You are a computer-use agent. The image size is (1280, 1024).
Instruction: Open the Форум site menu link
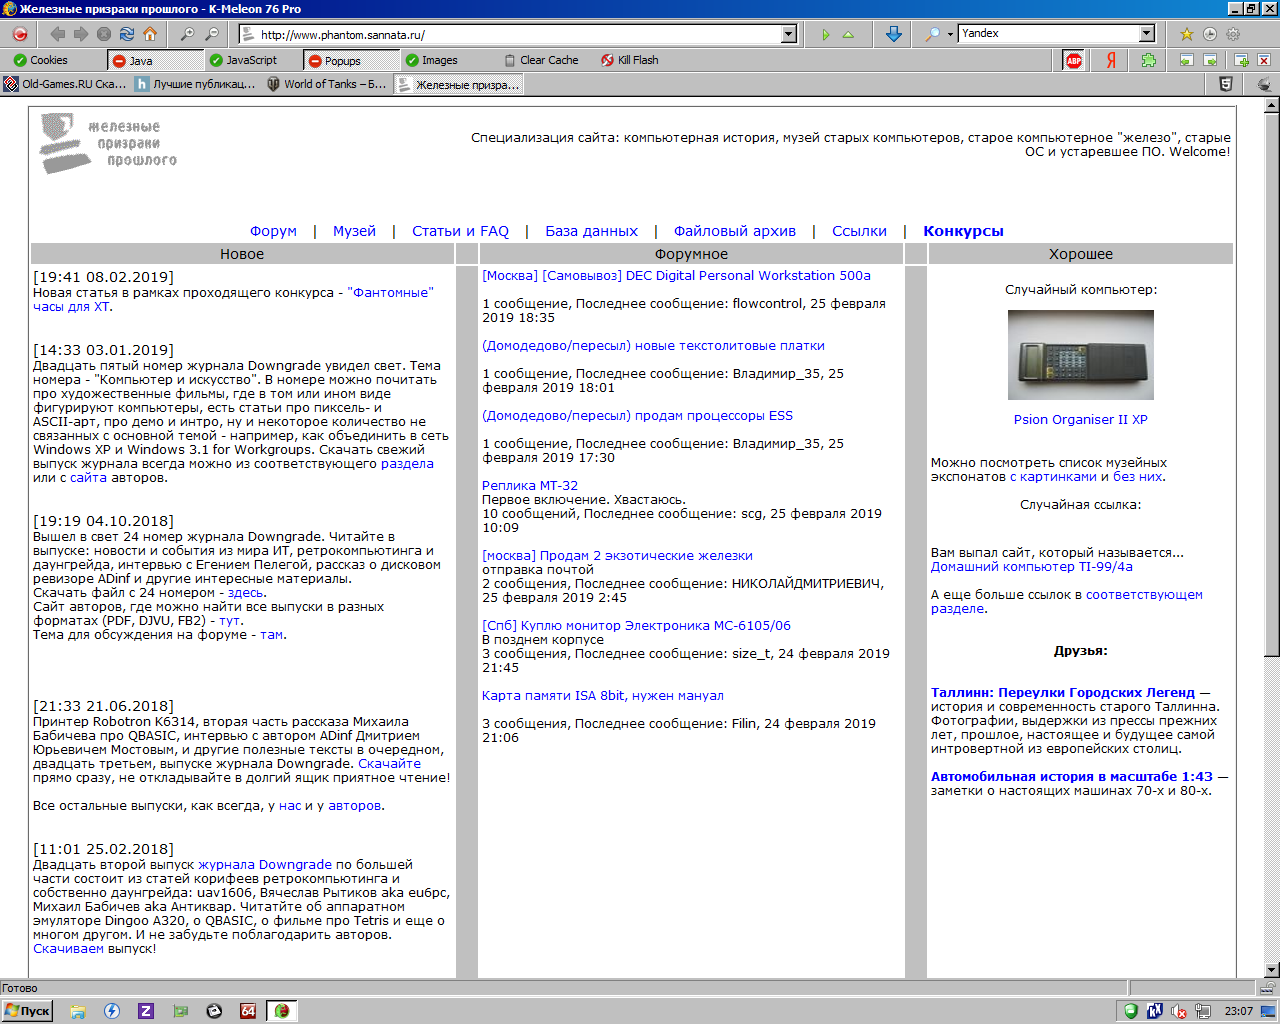[x=273, y=231]
